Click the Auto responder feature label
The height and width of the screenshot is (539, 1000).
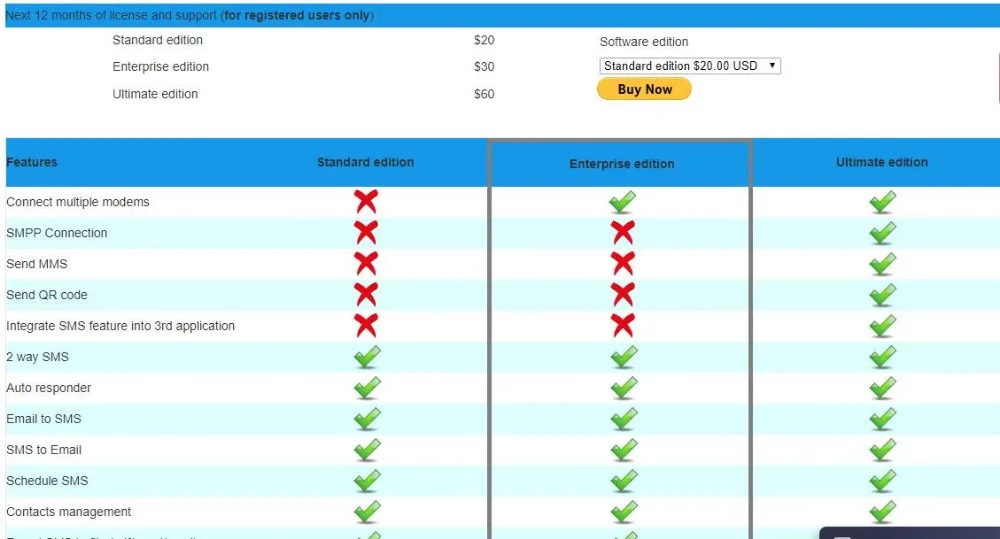coord(48,388)
